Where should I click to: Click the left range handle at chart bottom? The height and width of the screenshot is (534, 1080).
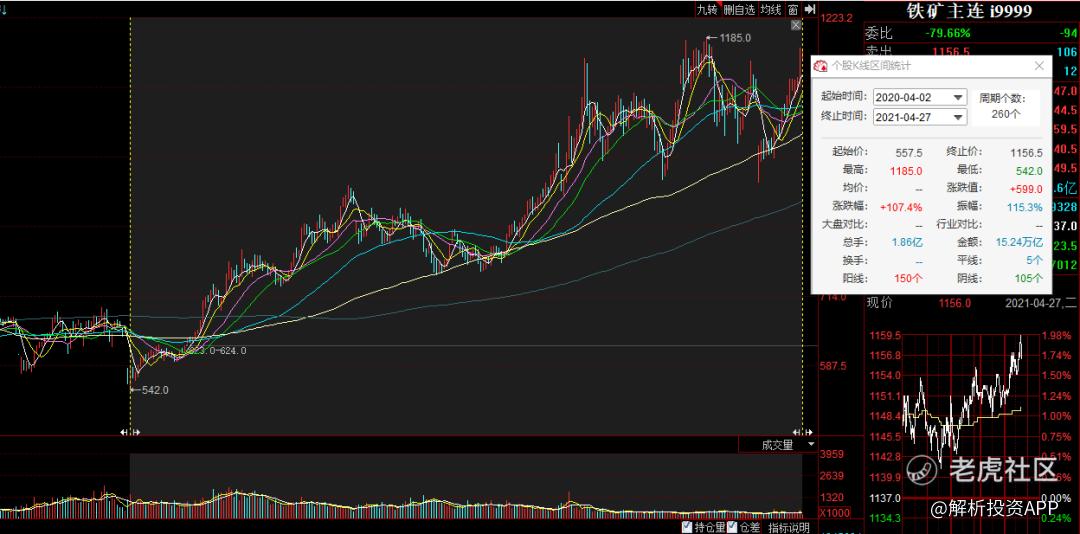(x=130, y=432)
